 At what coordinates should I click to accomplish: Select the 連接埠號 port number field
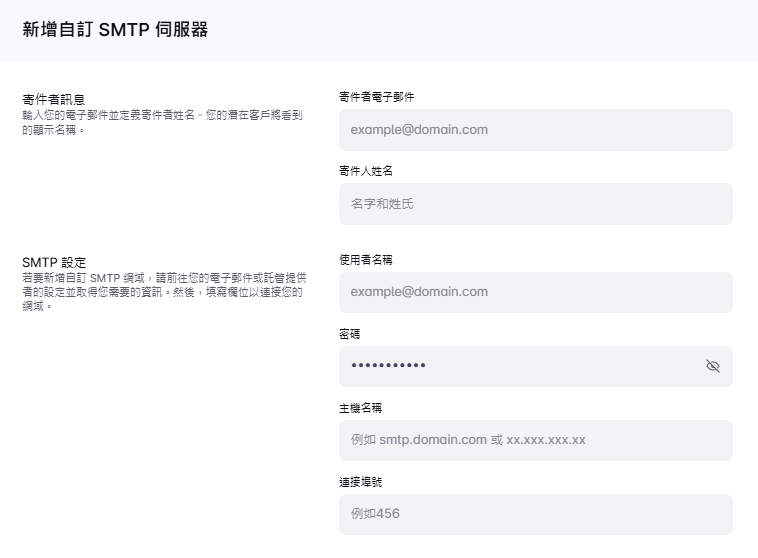tap(535, 514)
